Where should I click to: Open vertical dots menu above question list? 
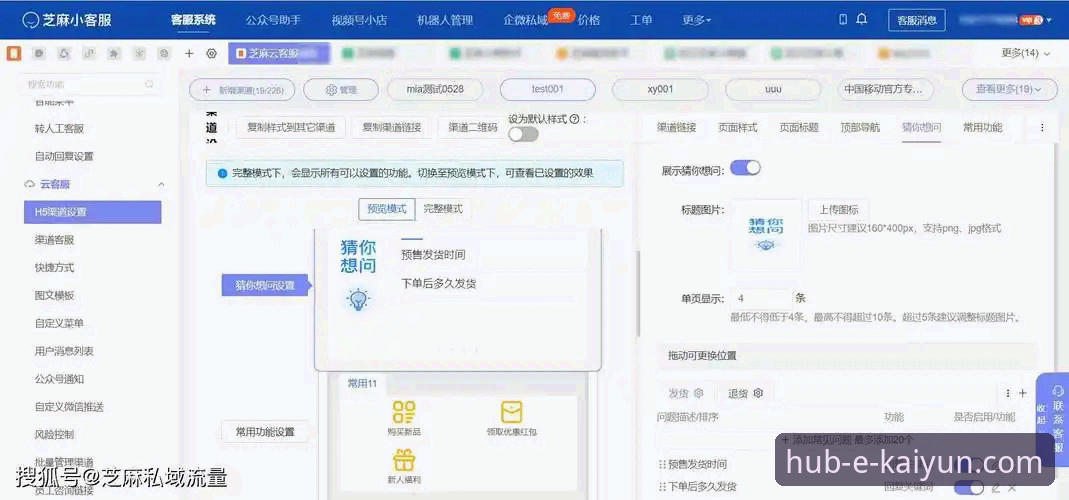(1008, 393)
